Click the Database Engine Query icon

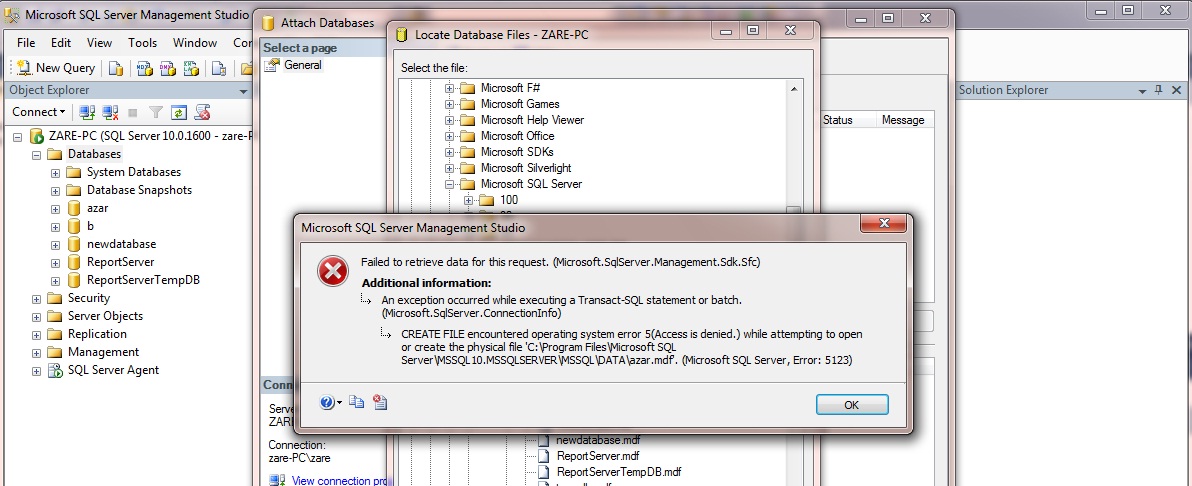tap(116, 68)
